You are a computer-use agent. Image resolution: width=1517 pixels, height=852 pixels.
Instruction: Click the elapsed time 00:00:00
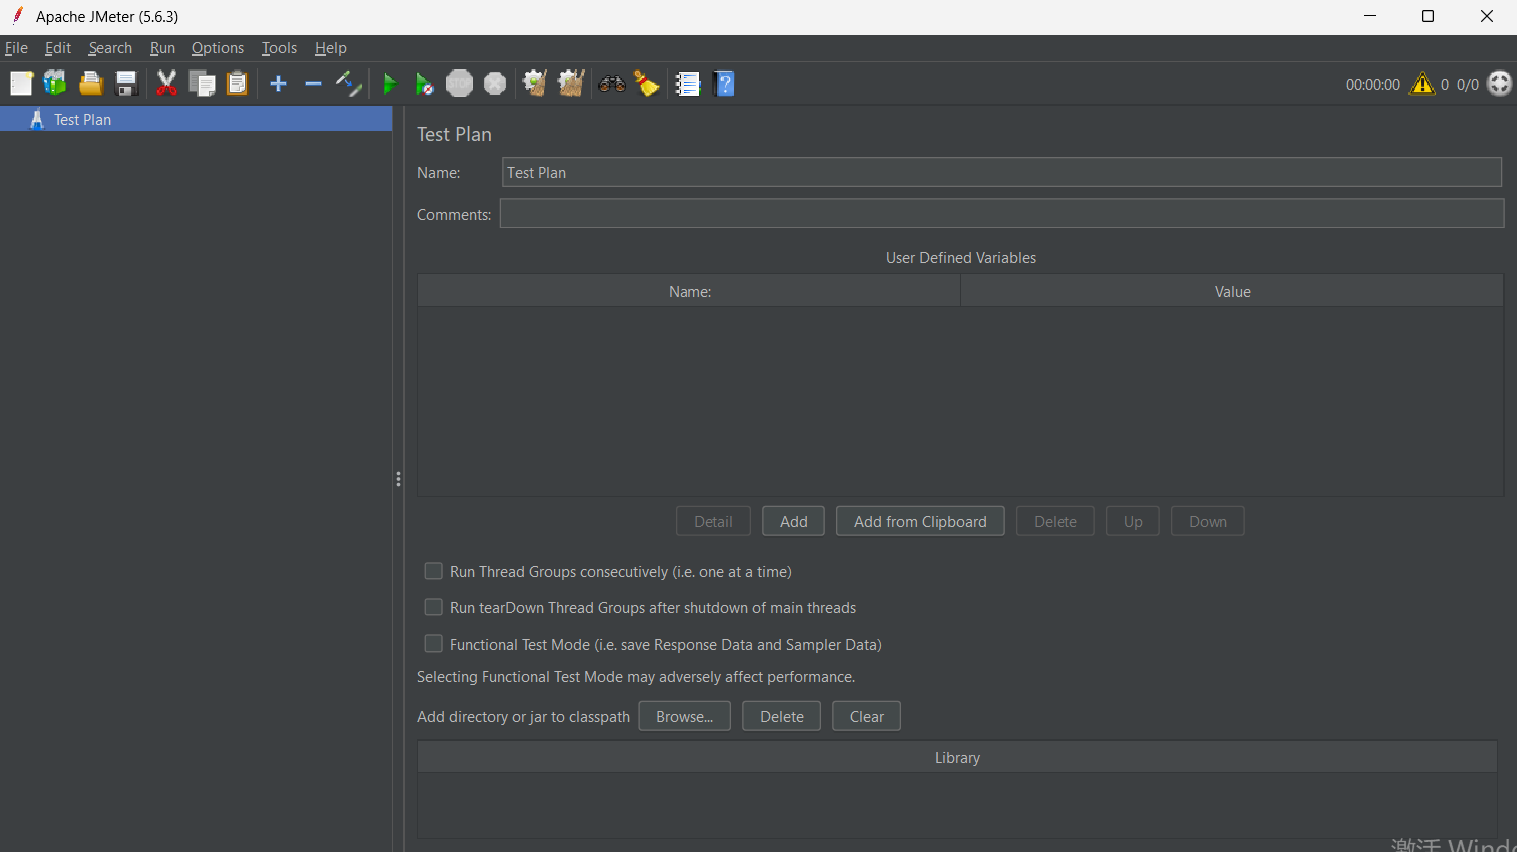click(x=1372, y=85)
